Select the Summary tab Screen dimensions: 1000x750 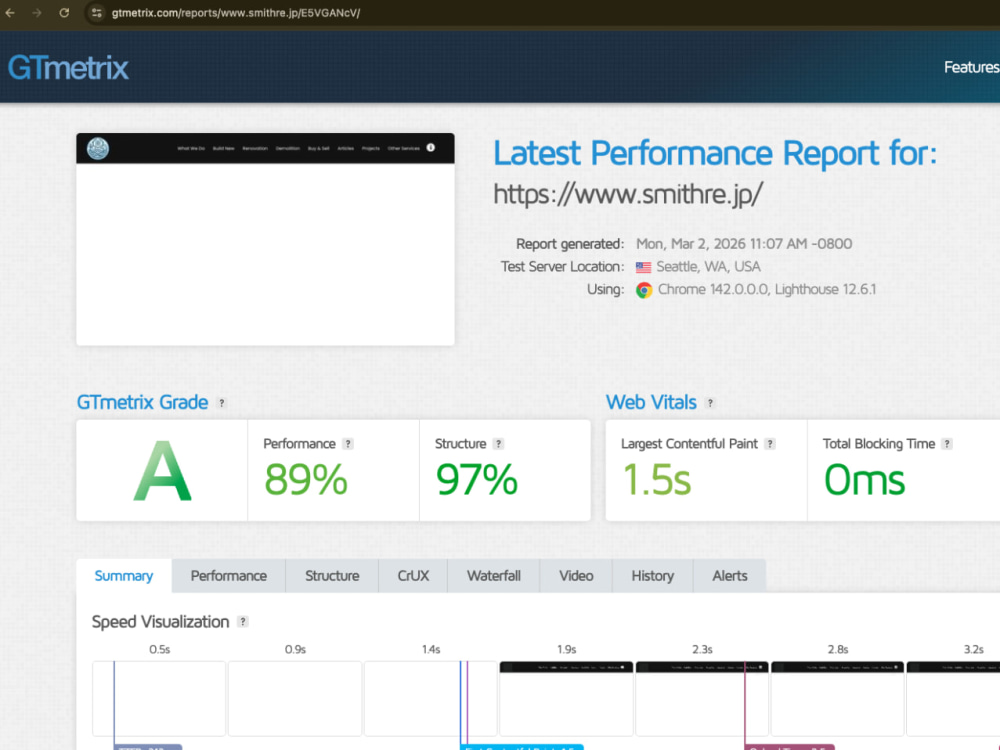pyautogui.click(x=124, y=576)
